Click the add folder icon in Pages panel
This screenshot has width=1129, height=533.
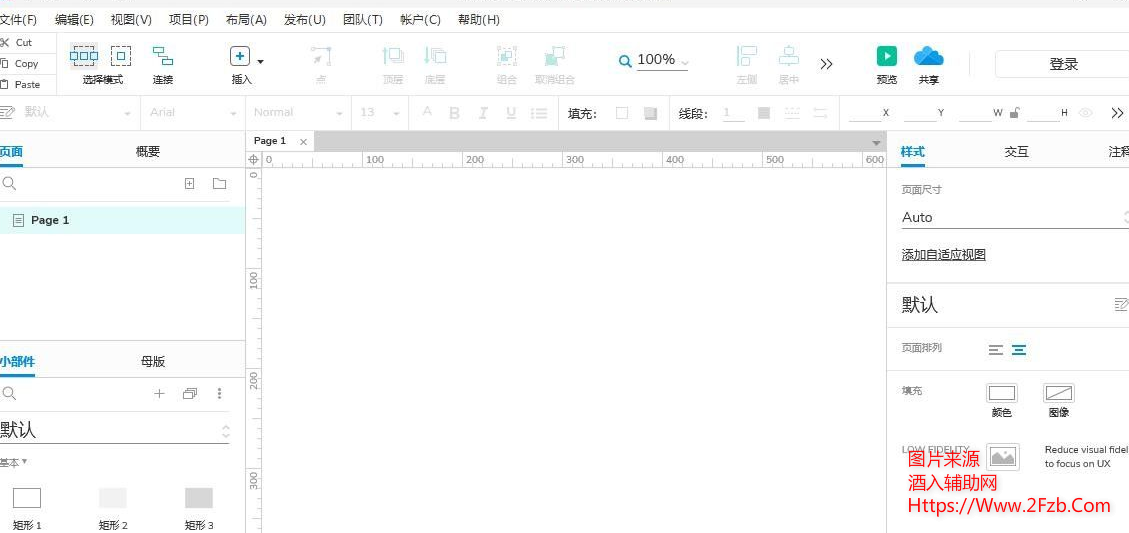coord(219,183)
